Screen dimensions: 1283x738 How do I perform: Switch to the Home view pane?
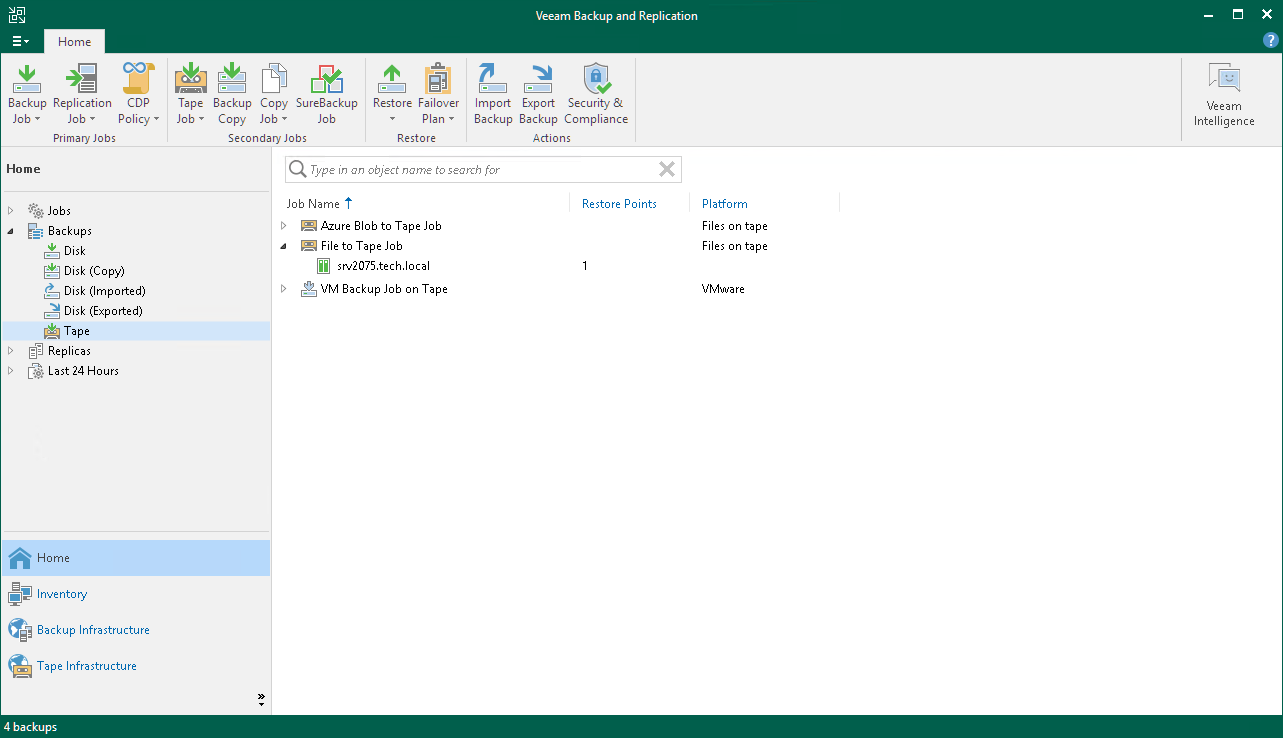tap(136, 558)
